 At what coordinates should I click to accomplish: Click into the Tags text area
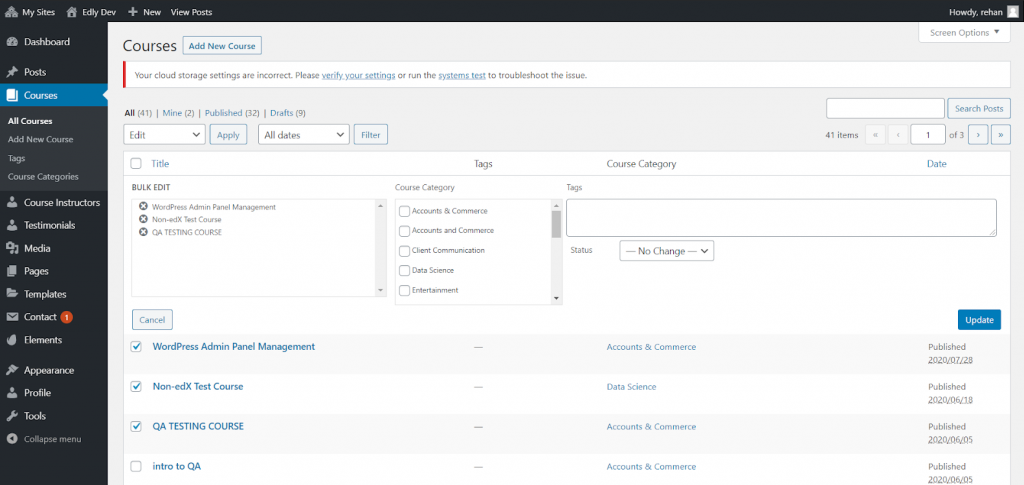781,217
